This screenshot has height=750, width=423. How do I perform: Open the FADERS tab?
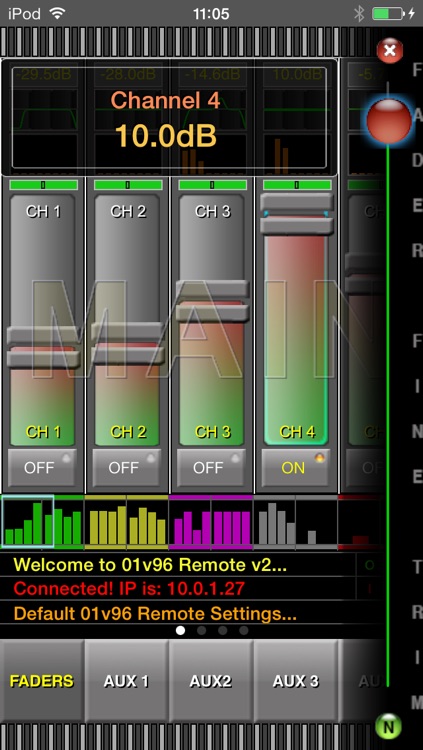pyautogui.click(x=42, y=681)
